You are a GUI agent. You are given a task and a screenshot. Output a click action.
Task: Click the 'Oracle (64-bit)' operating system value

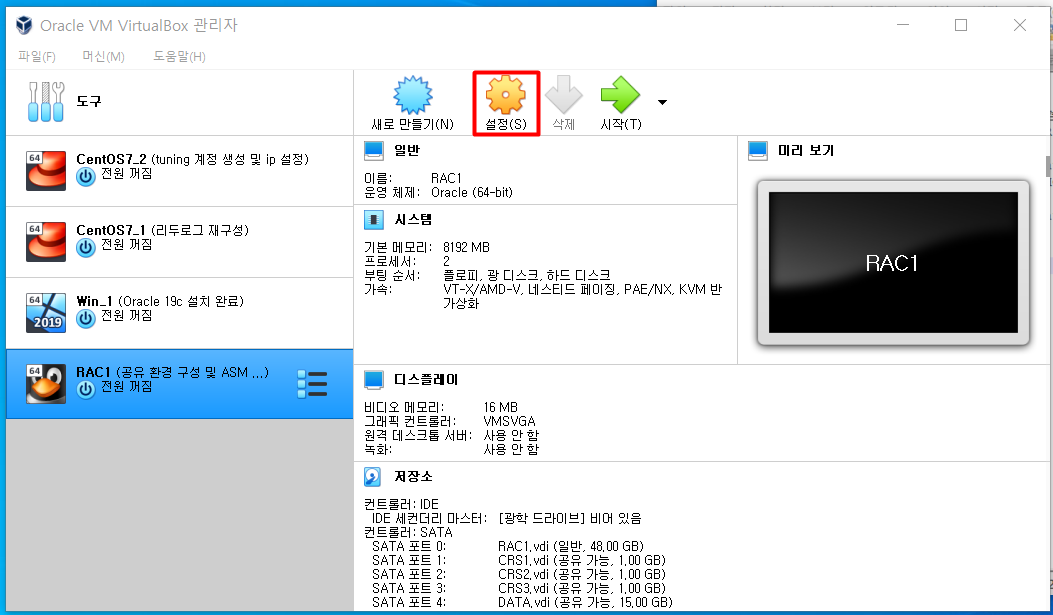click(471, 192)
